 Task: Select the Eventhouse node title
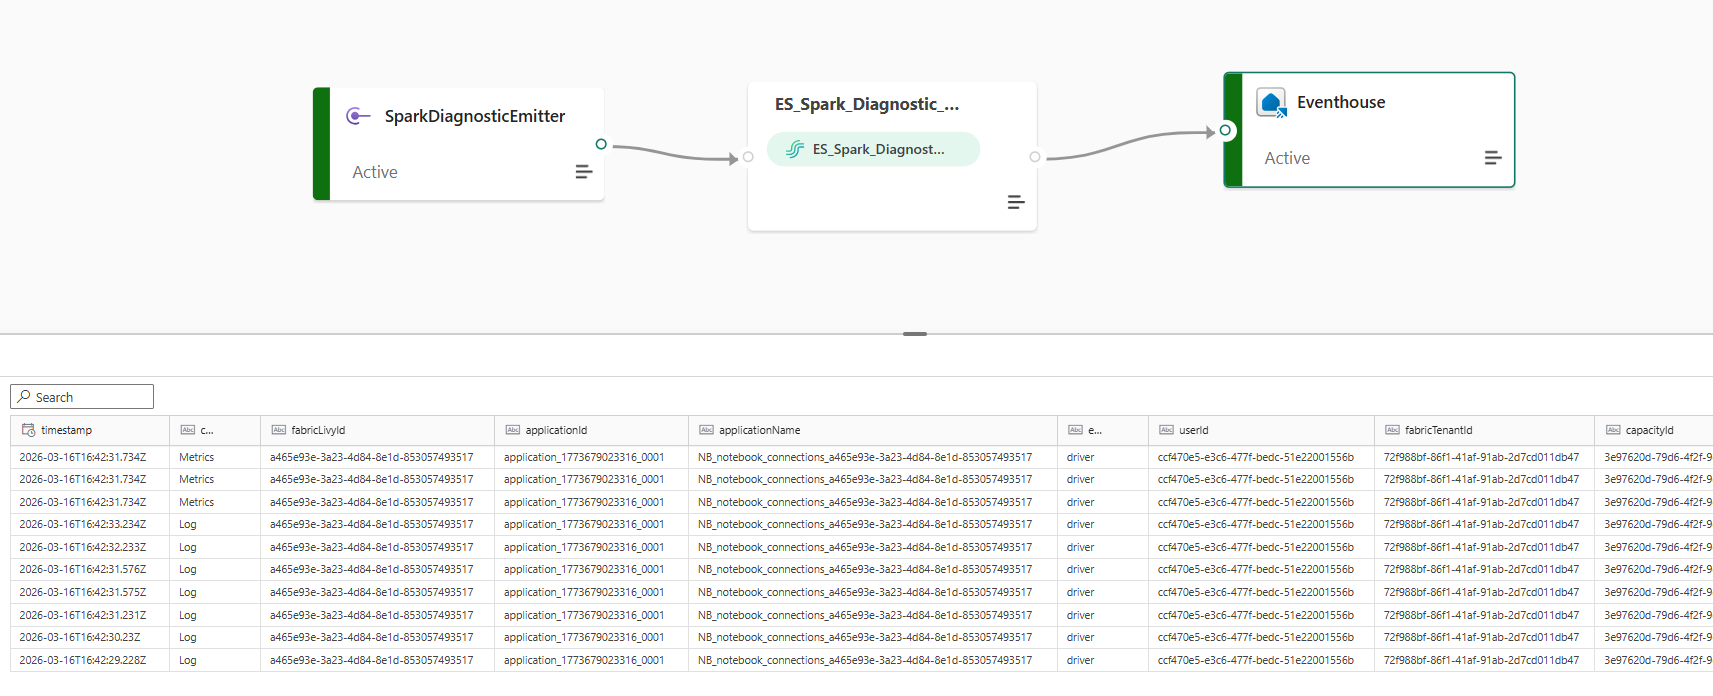tap(1341, 102)
